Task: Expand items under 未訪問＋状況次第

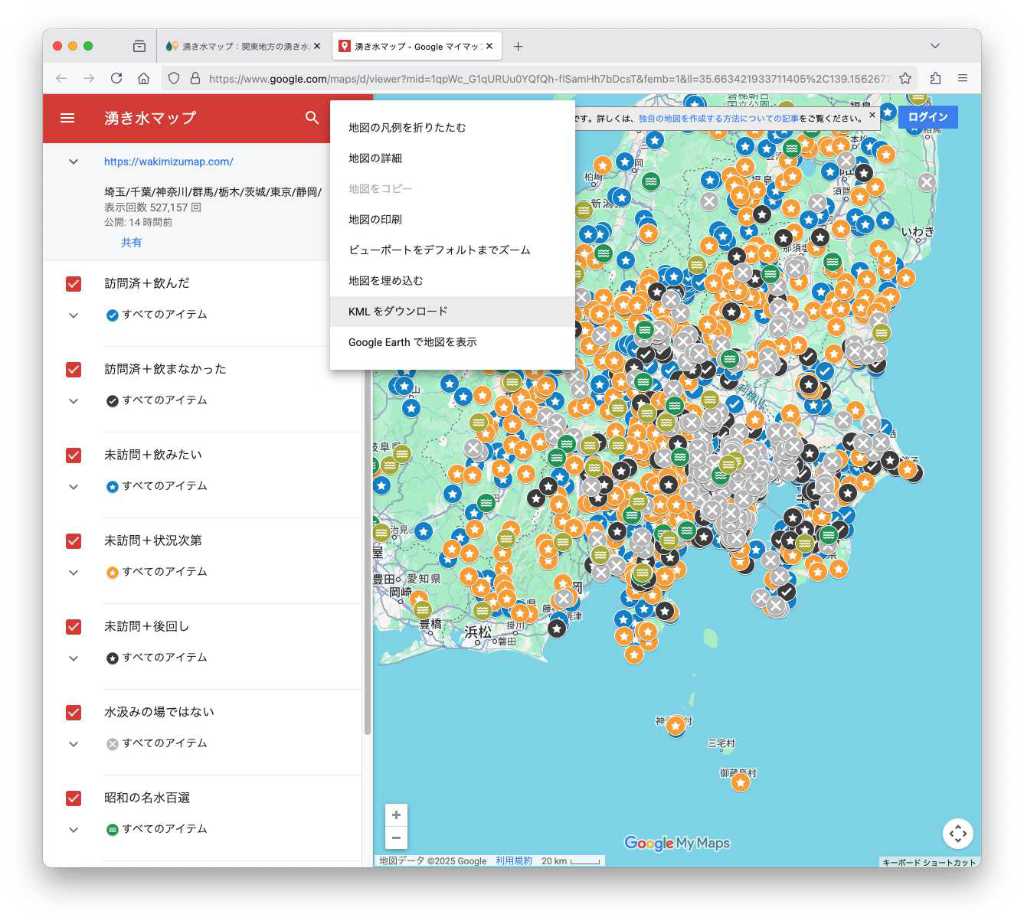Action: click(x=74, y=573)
